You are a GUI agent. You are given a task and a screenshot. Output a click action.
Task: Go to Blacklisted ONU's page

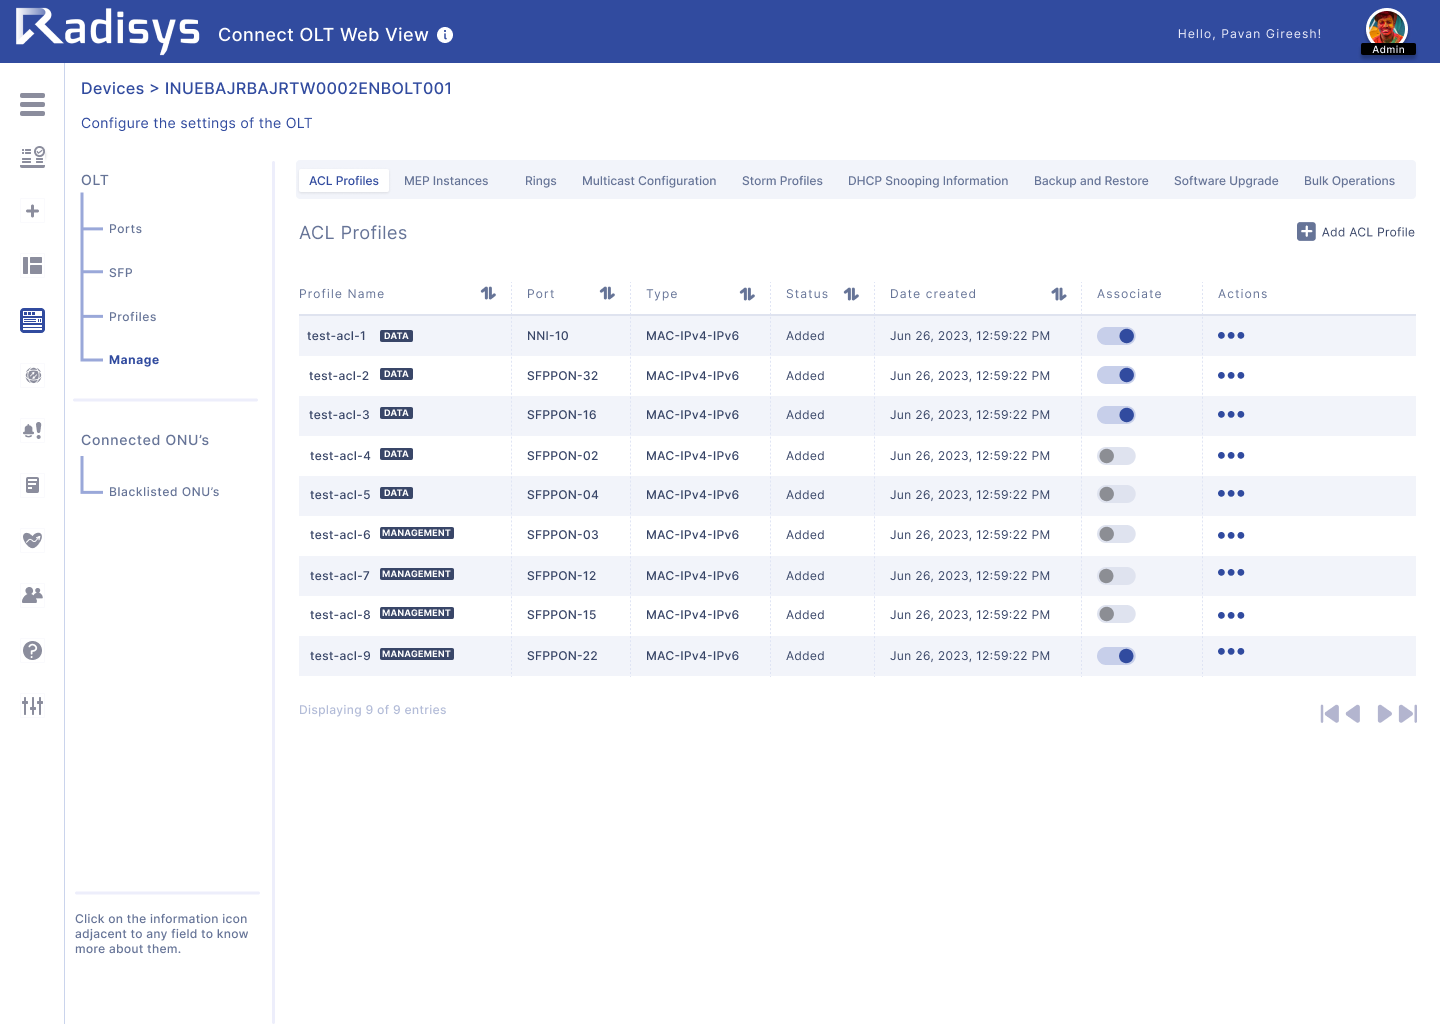162,491
